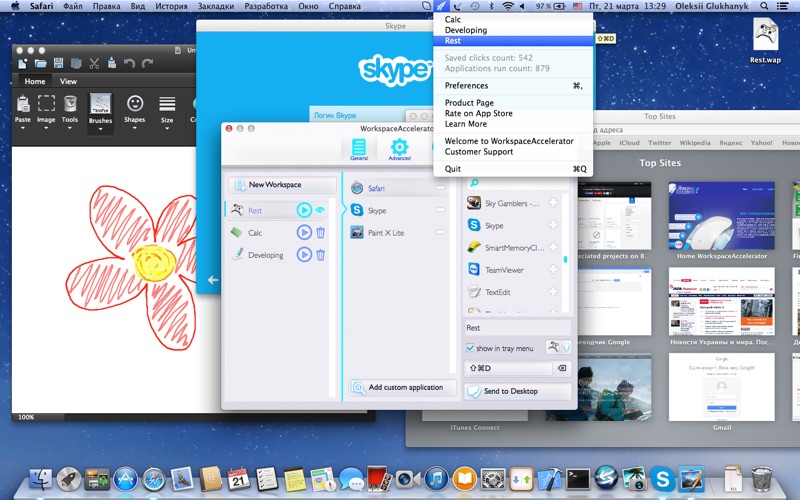Image resolution: width=800 pixels, height=500 pixels.
Task: Add Sky Gamblers with its plus button
Action: point(553,203)
